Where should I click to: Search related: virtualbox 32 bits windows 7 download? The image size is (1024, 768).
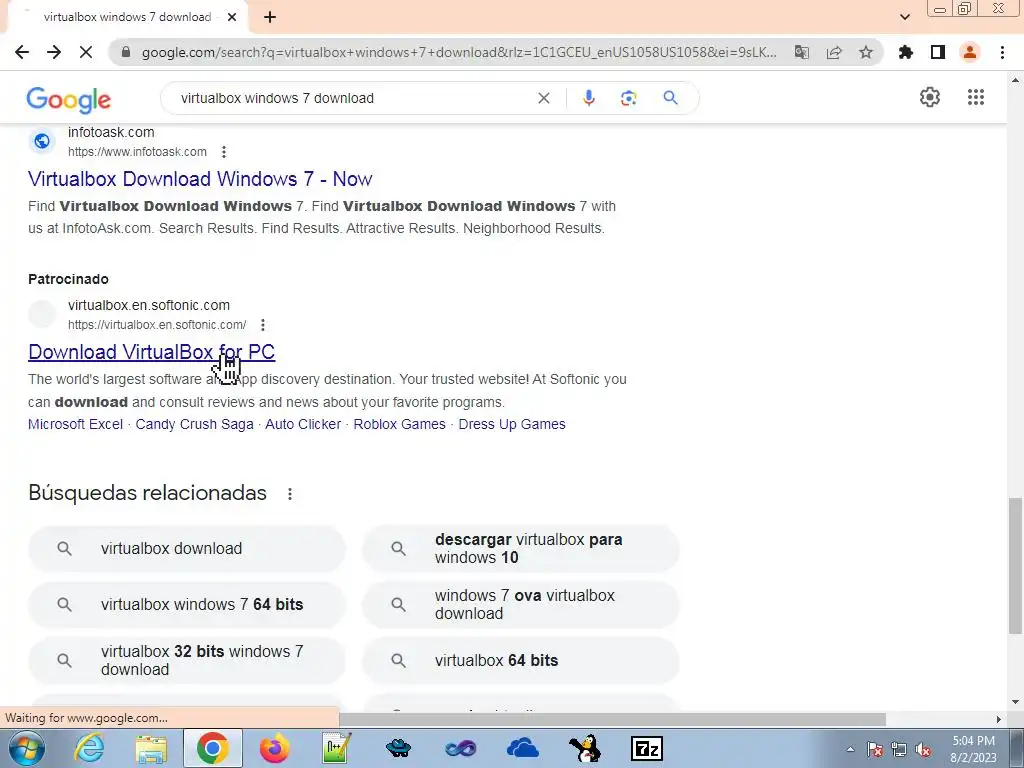click(187, 660)
